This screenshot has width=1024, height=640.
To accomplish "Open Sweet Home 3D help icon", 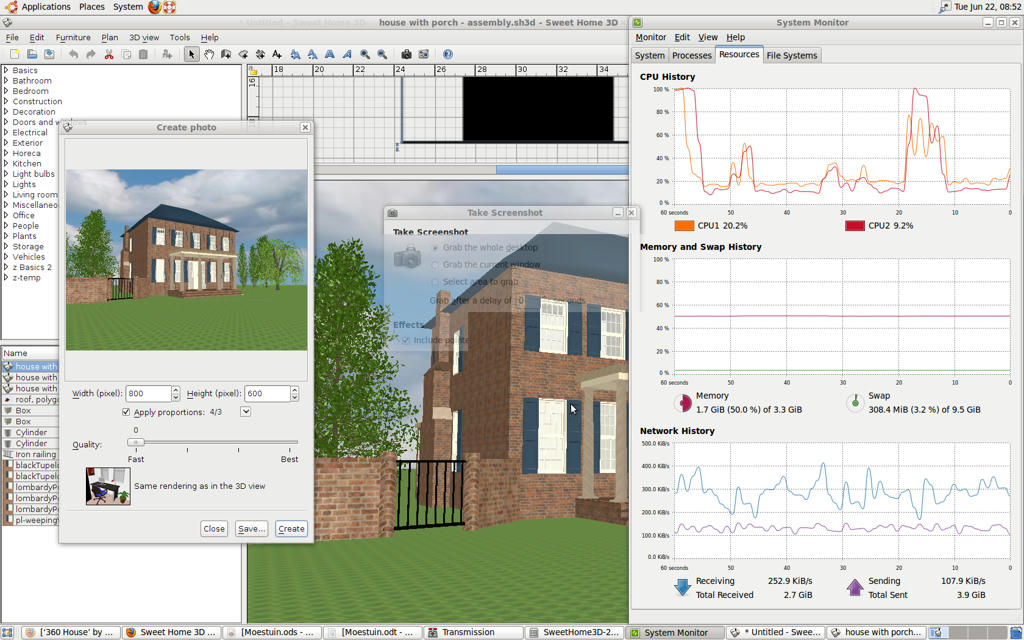I will (447, 54).
